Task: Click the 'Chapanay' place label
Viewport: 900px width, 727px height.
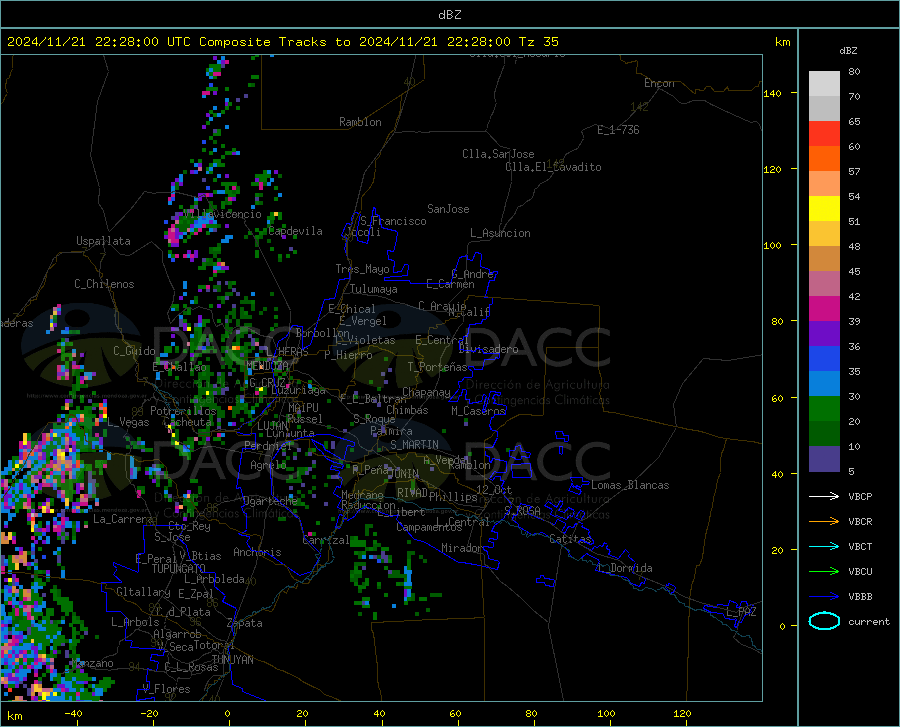Action: [426, 392]
